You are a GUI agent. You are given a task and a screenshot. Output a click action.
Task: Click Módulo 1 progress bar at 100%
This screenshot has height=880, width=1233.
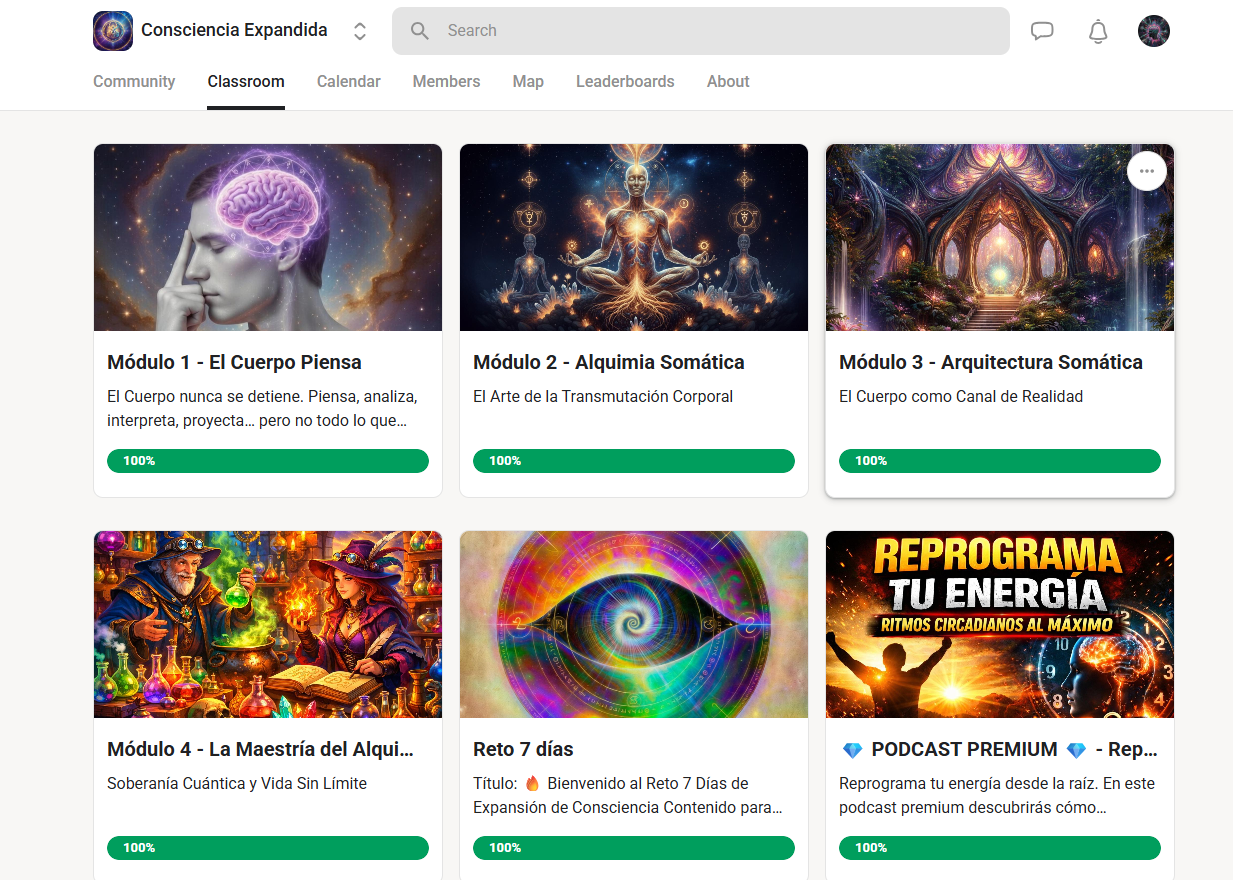(x=268, y=461)
